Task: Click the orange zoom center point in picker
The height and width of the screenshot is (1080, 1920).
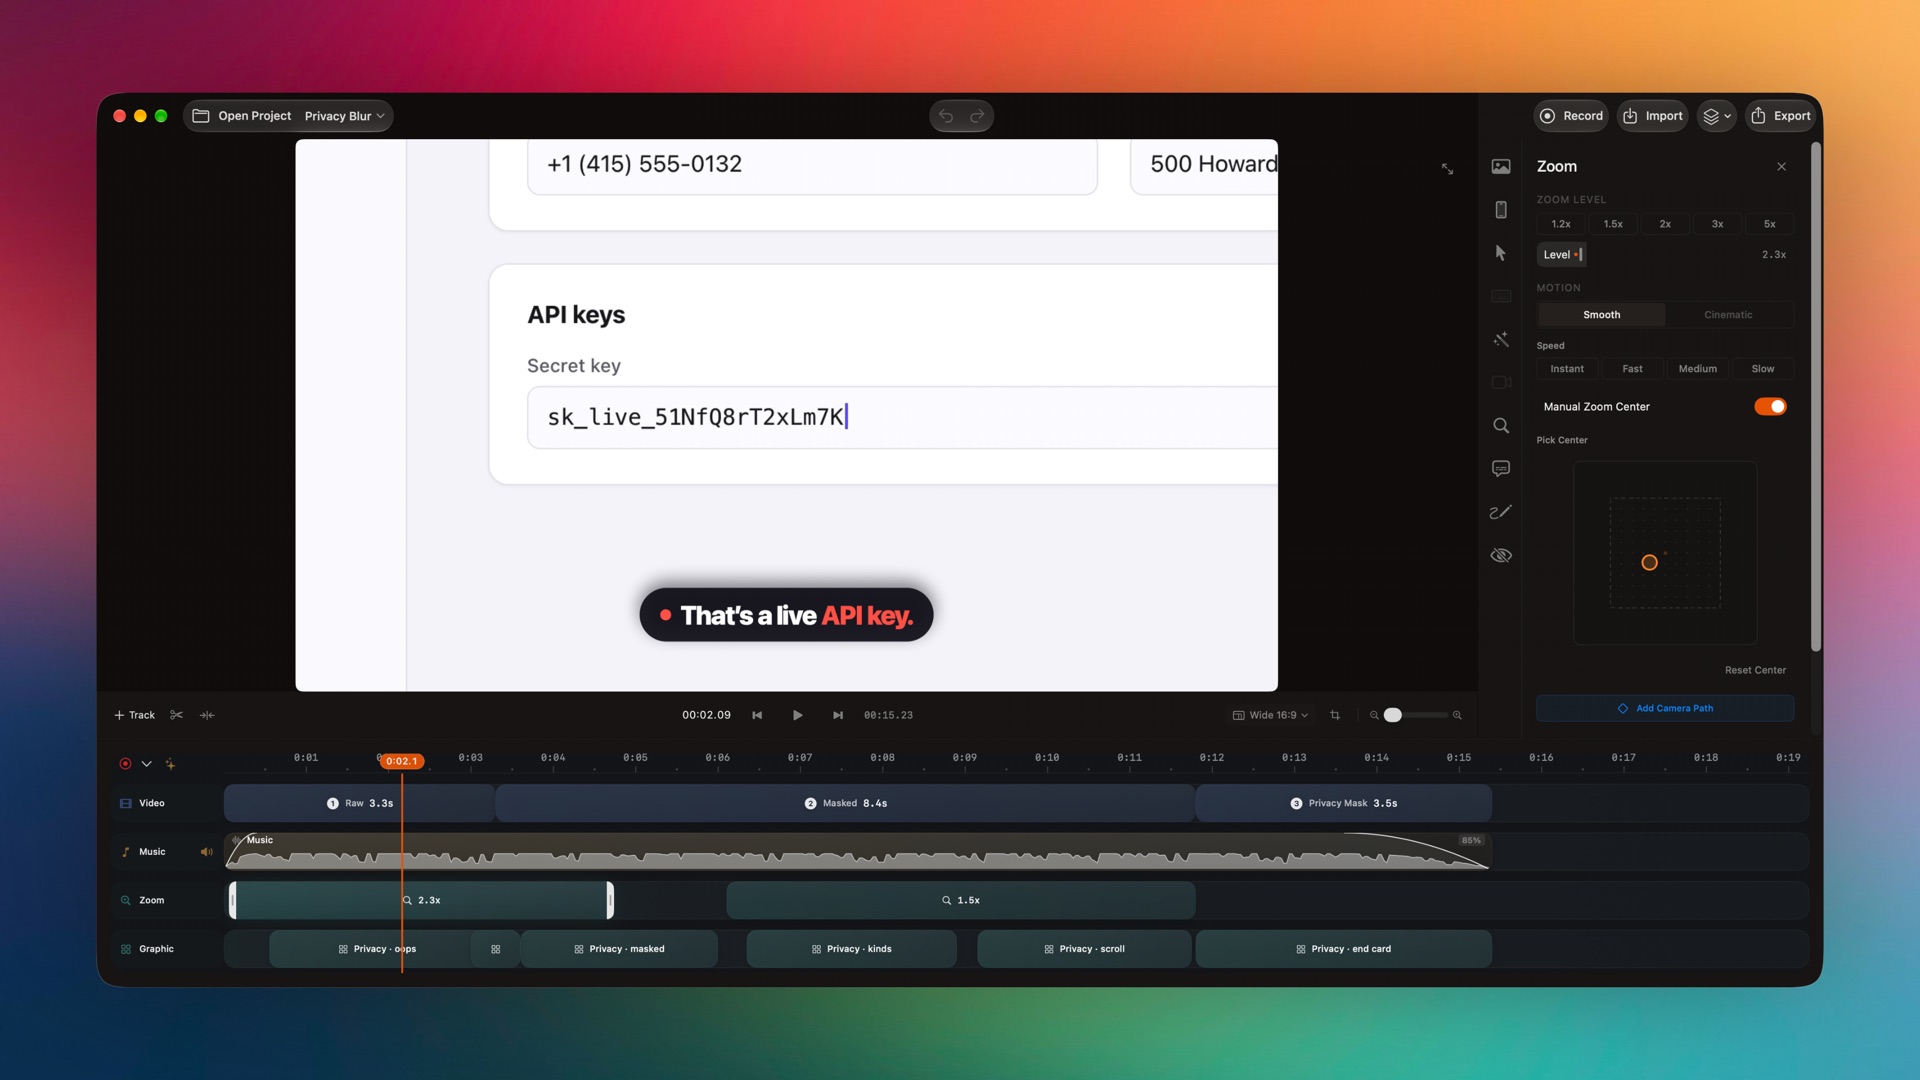Action: point(1650,563)
